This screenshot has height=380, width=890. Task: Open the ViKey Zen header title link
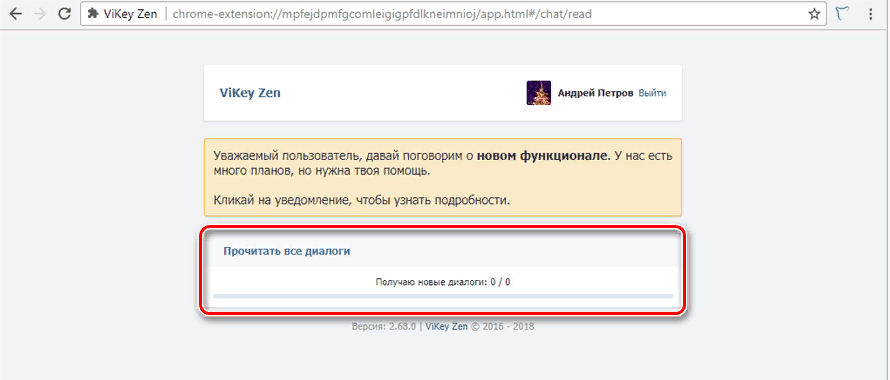[x=250, y=93]
